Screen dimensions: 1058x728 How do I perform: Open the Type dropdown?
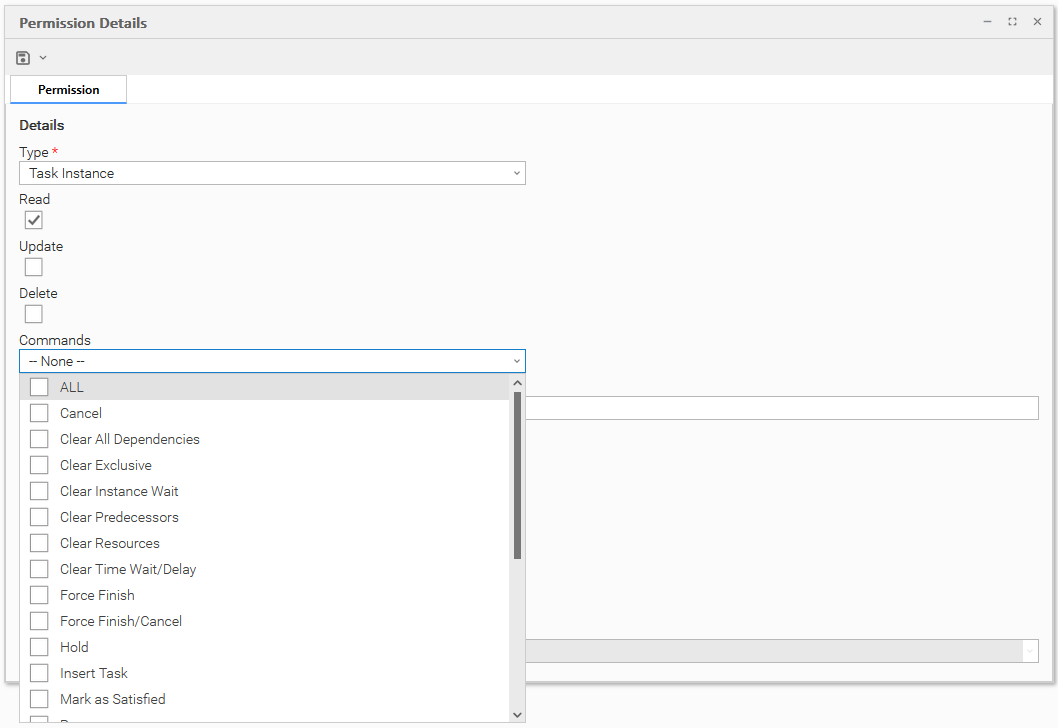pyautogui.click(x=272, y=173)
